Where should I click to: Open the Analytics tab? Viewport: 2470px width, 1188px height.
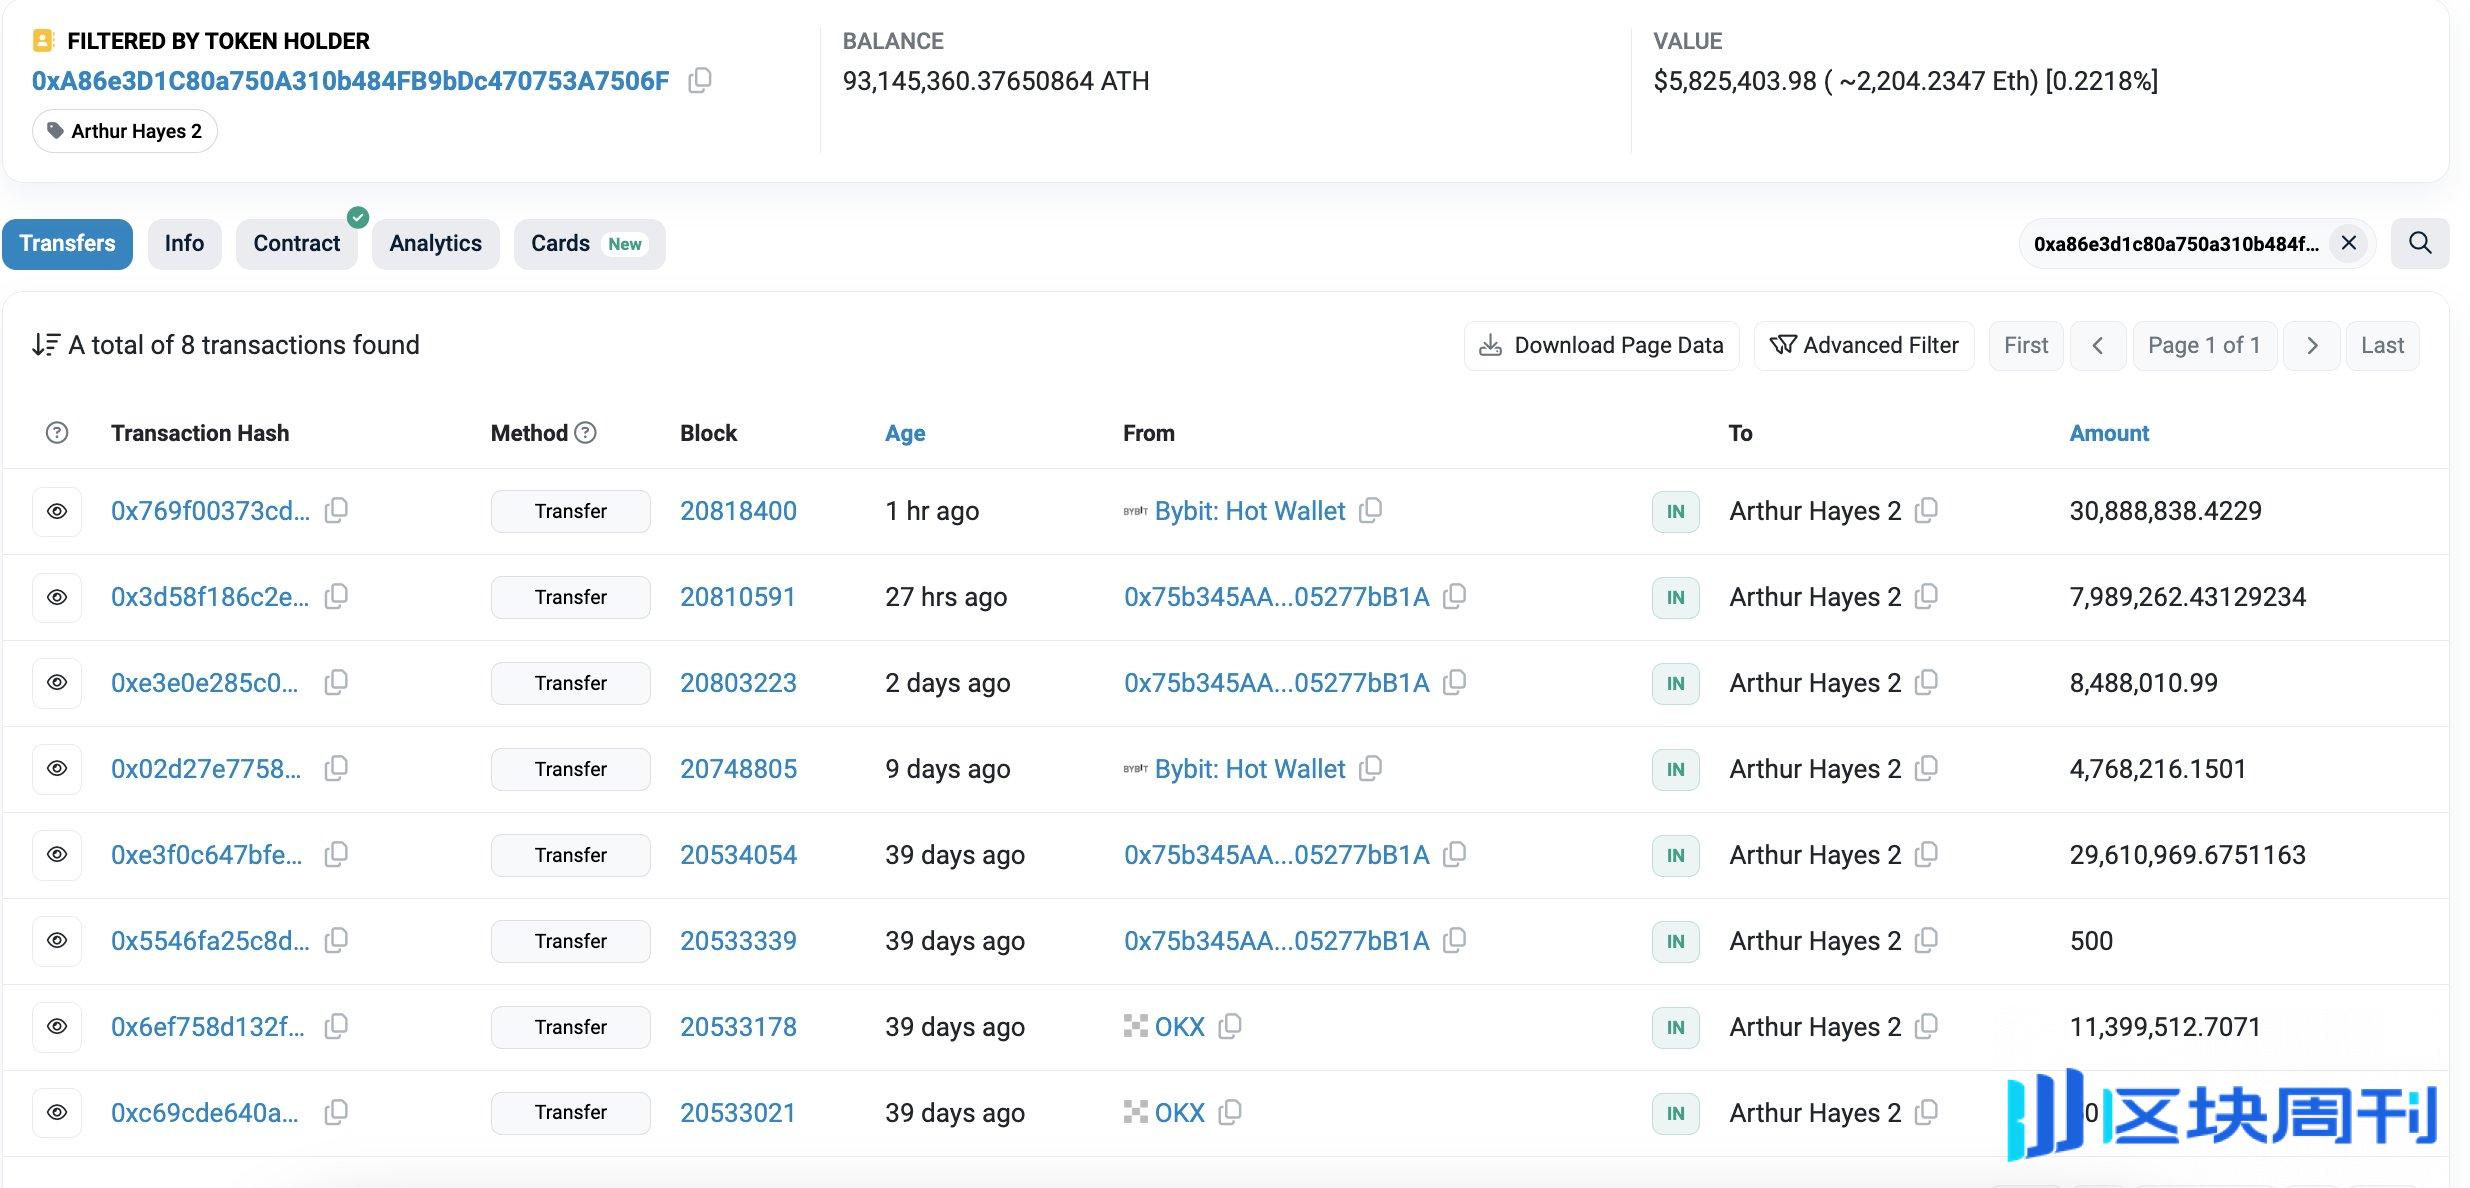click(x=435, y=244)
